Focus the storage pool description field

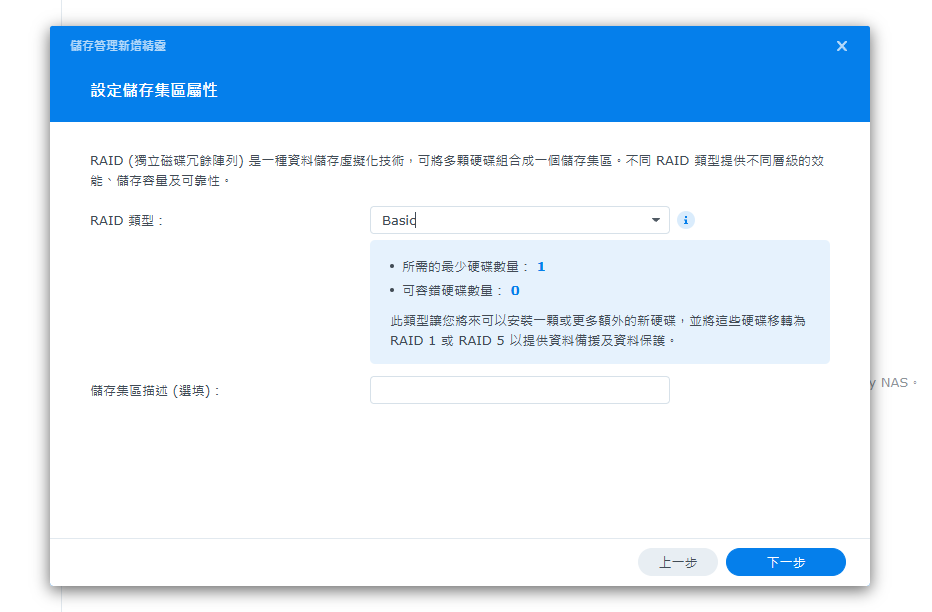pyautogui.click(x=519, y=390)
